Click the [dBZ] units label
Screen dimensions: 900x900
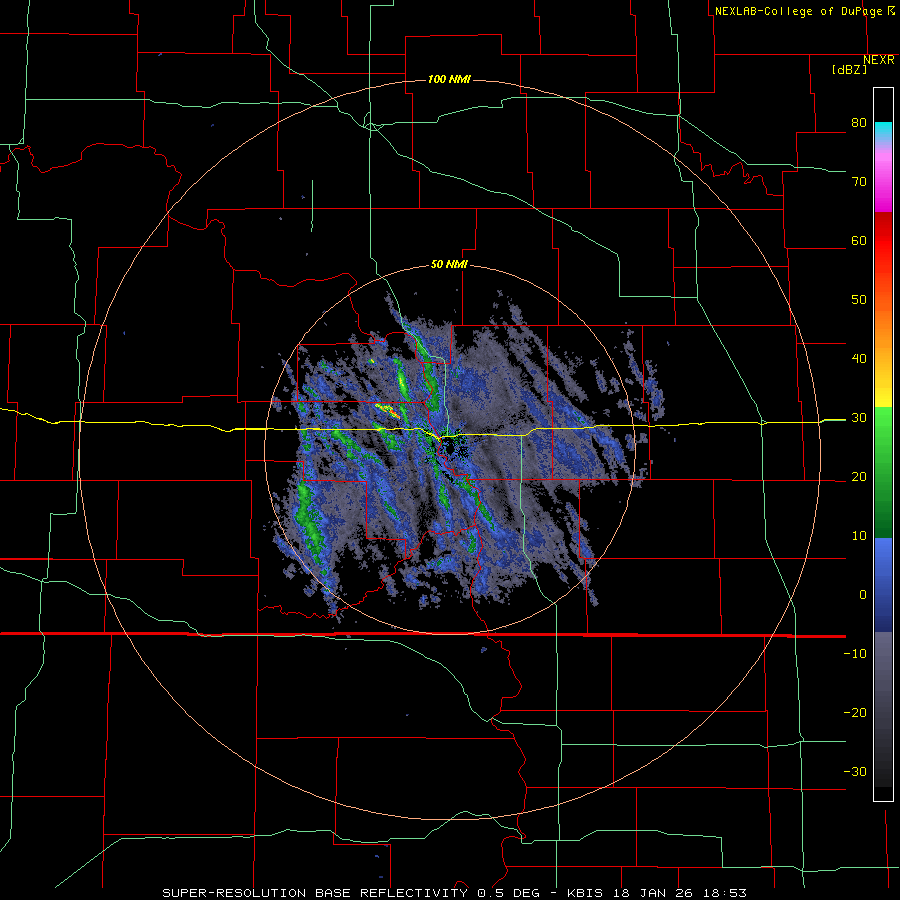tap(849, 69)
